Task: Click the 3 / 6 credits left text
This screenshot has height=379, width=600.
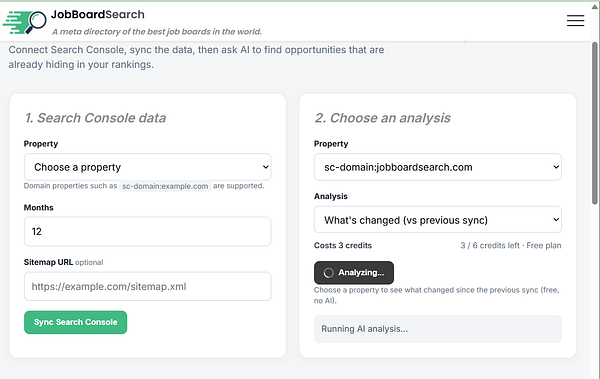Action: 490,245
